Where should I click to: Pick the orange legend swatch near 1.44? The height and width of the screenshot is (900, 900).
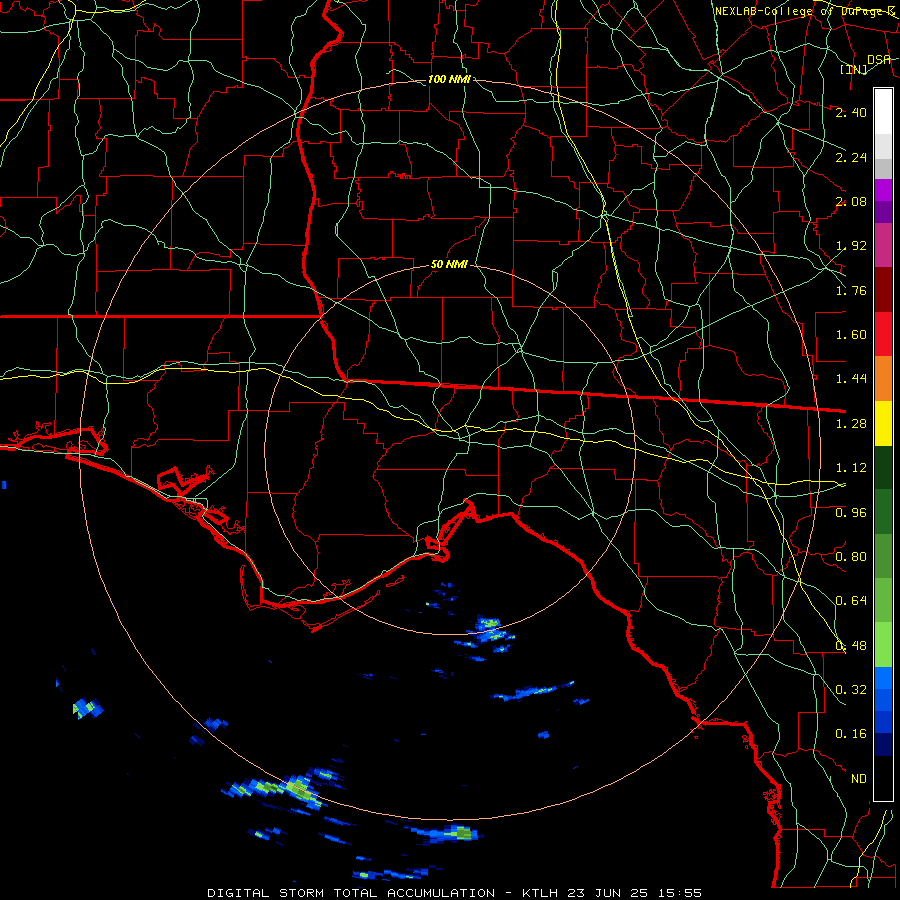click(x=883, y=379)
